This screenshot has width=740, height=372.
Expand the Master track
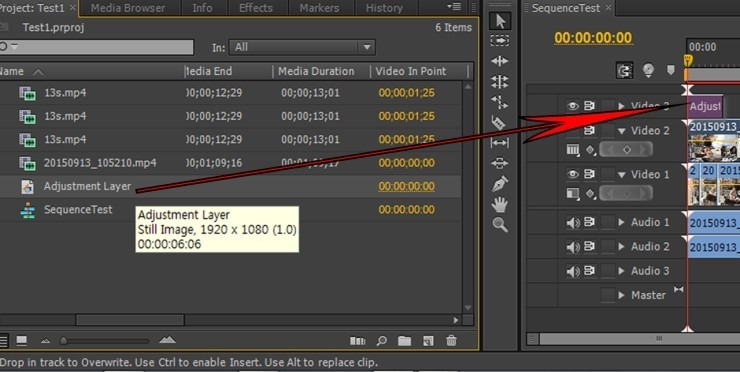(622, 295)
